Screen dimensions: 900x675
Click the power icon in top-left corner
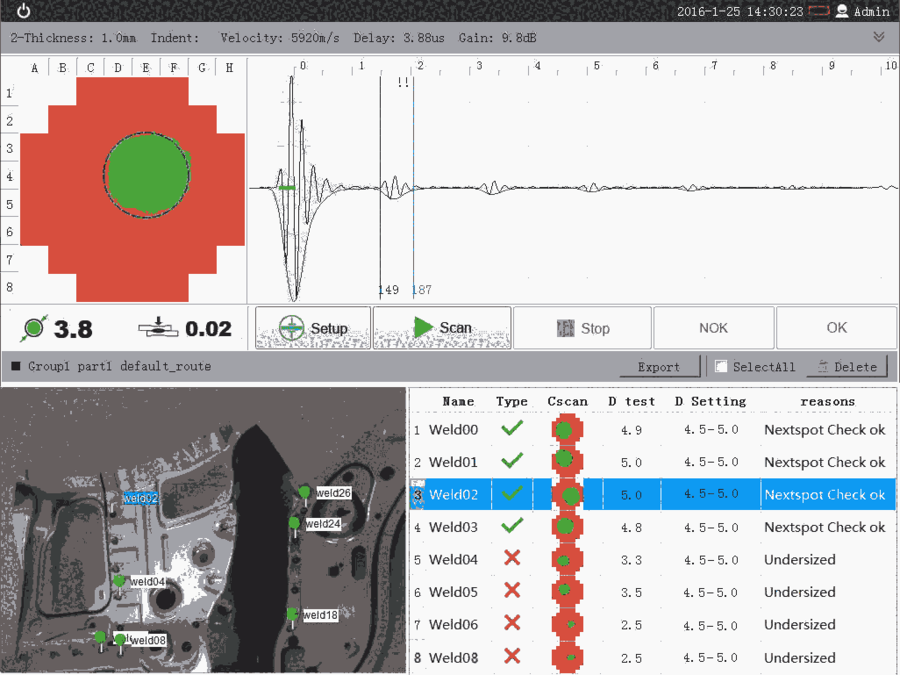tap(23, 11)
